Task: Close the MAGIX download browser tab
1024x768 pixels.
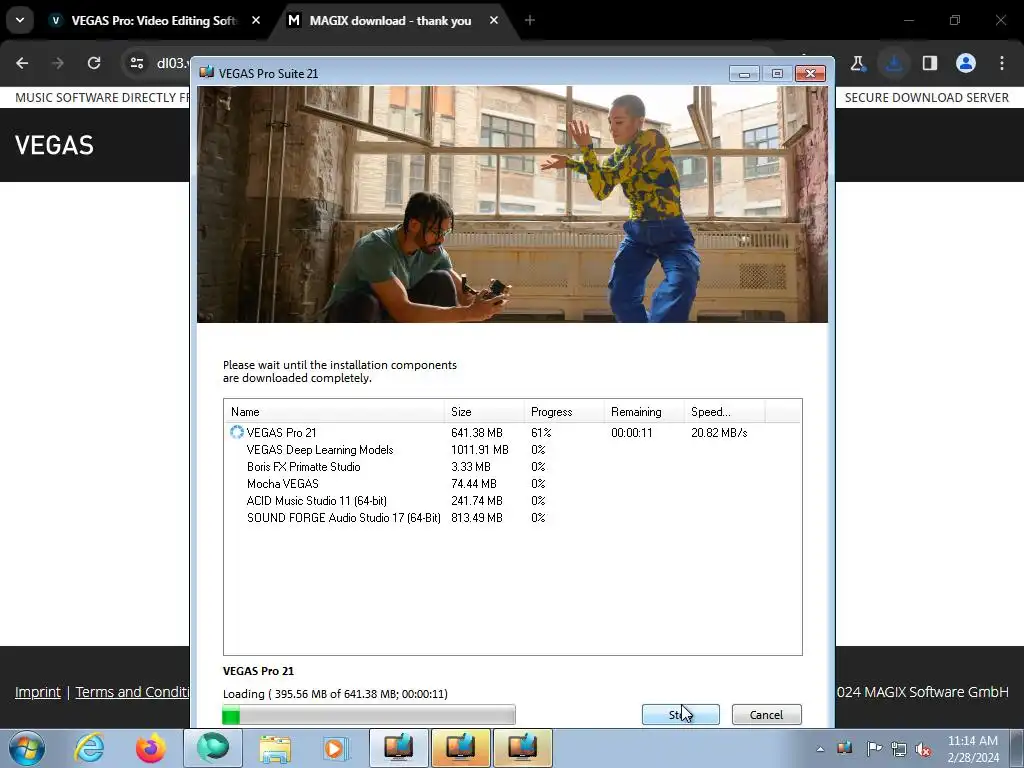Action: [494, 20]
